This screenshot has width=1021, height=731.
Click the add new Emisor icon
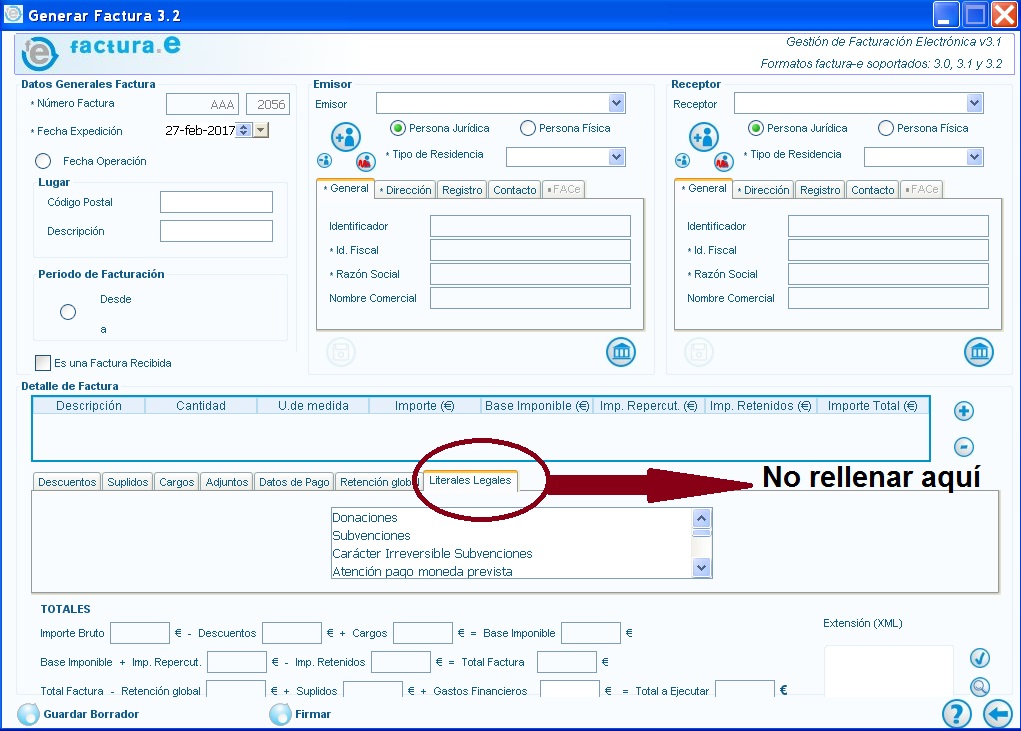[x=346, y=136]
